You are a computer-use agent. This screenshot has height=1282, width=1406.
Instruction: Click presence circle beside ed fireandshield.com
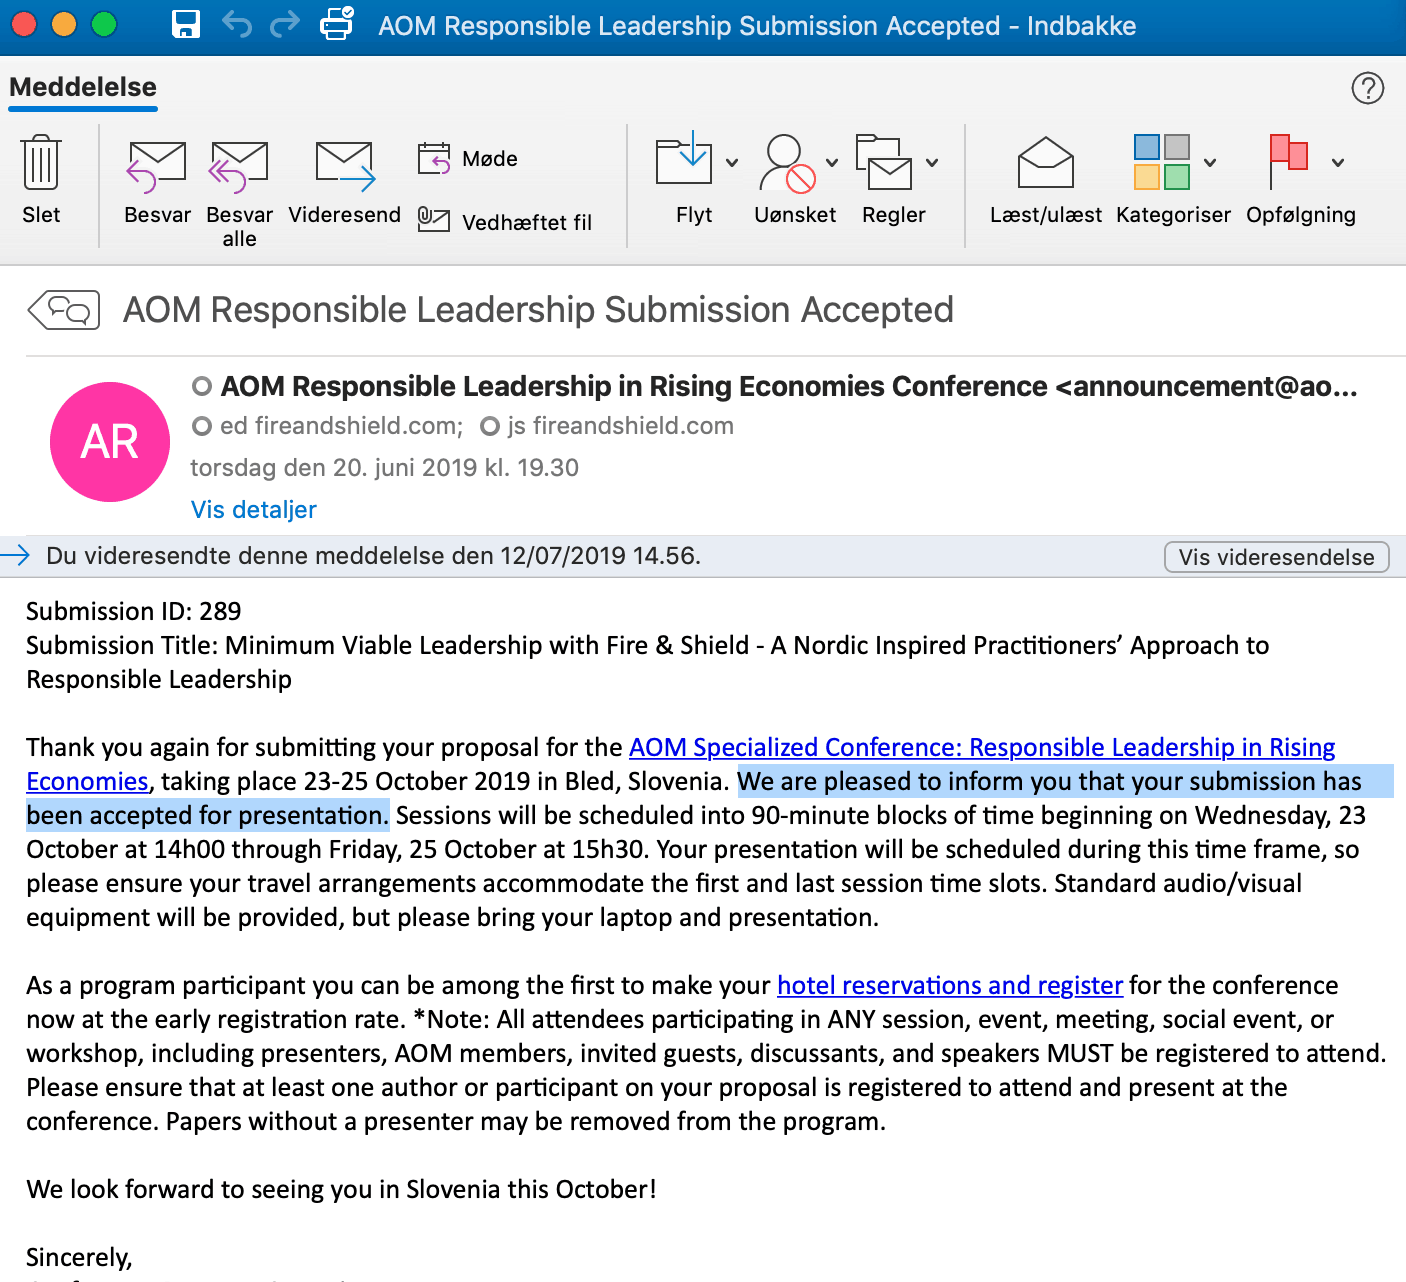click(202, 427)
